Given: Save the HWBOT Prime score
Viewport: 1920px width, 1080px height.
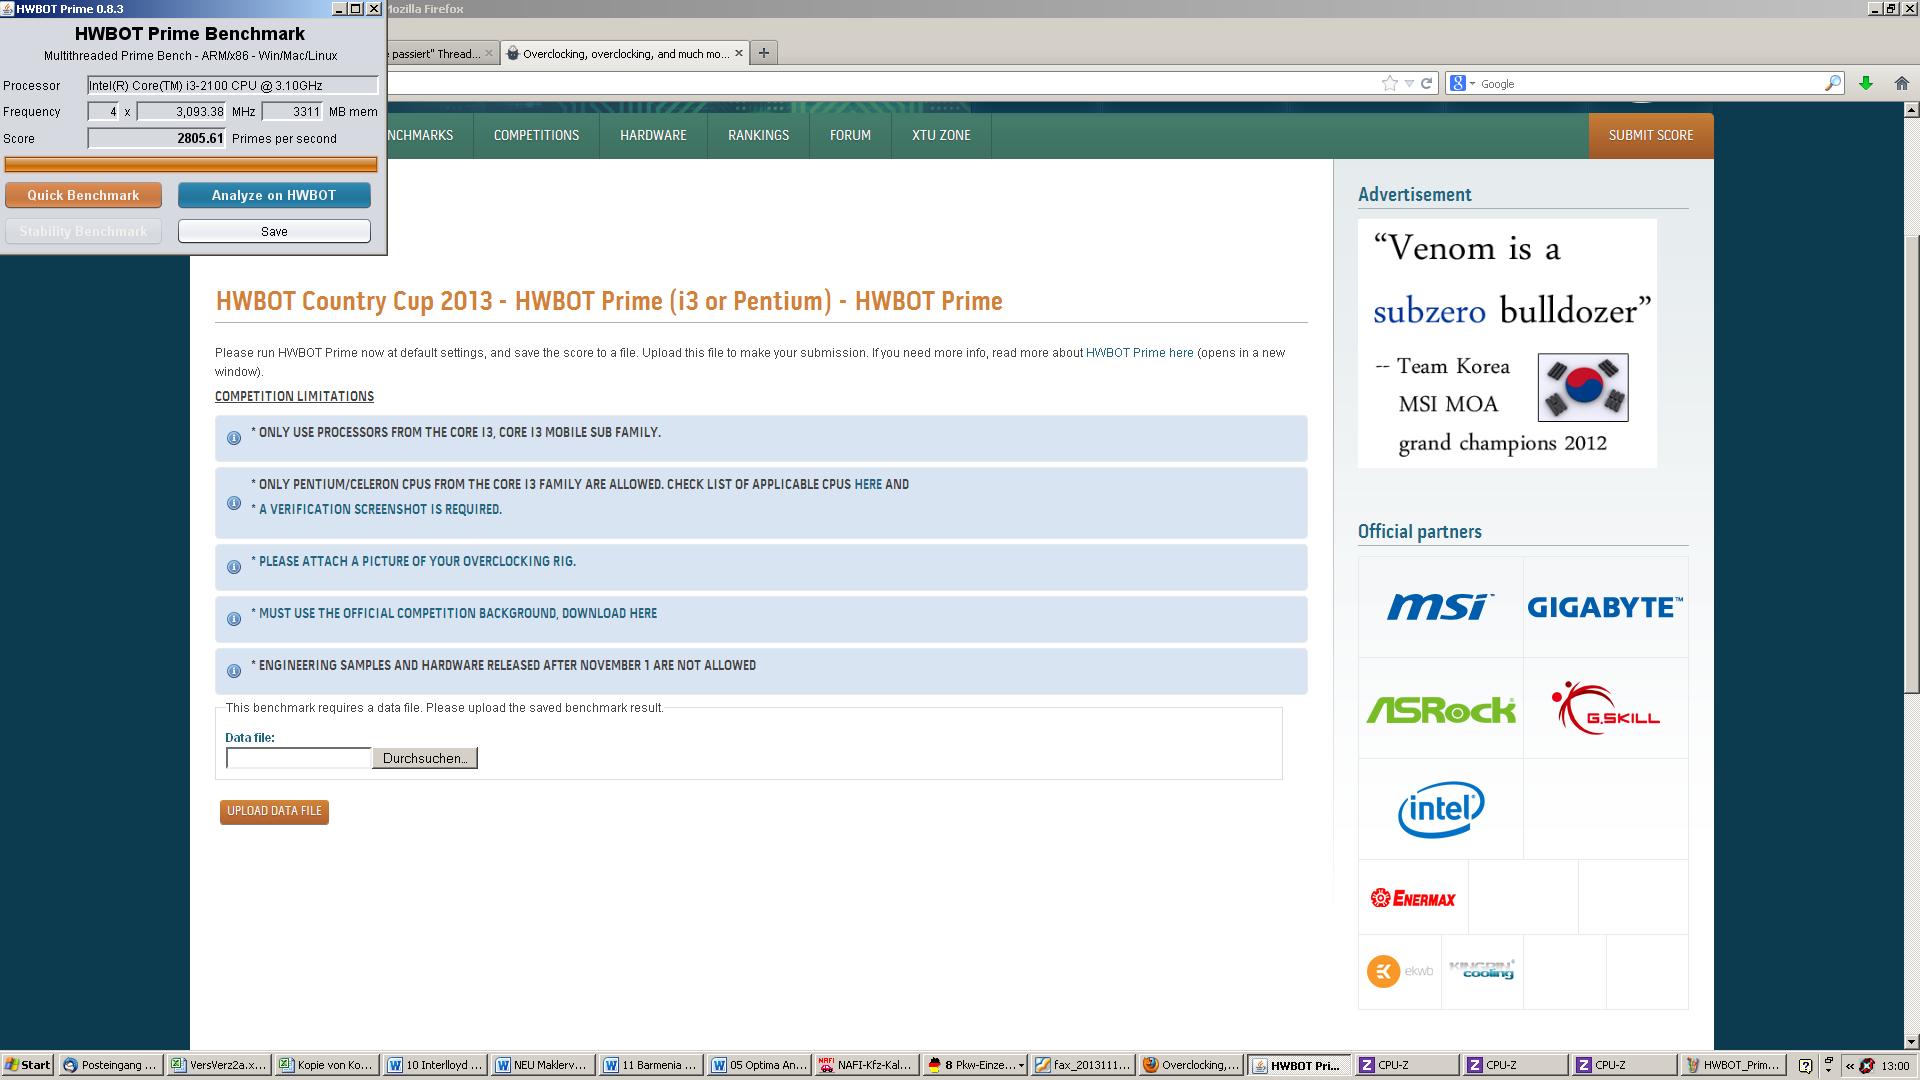Looking at the screenshot, I should pyautogui.click(x=274, y=231).
